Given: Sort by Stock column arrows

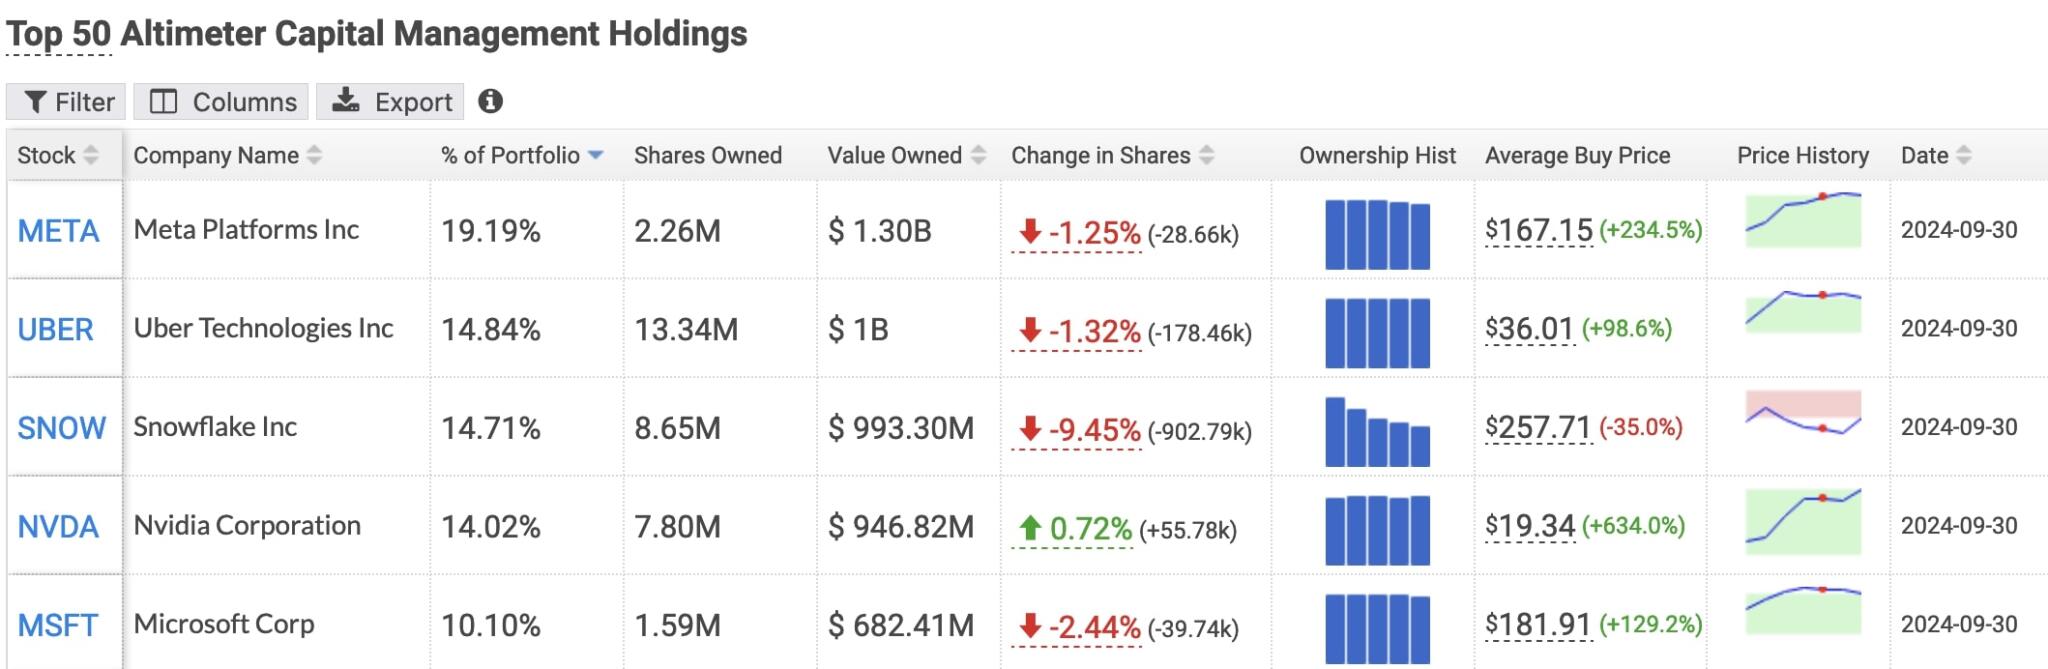Looking at the screenshot, I should 91,155.
